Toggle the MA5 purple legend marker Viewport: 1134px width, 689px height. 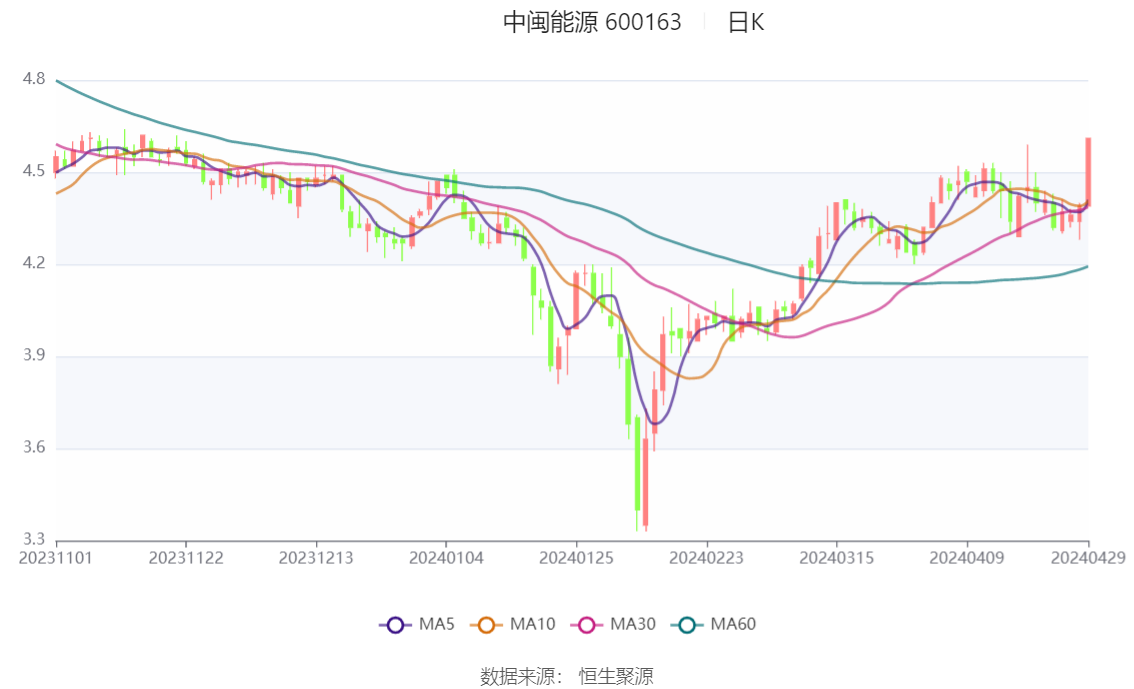[x=395, y=625]
